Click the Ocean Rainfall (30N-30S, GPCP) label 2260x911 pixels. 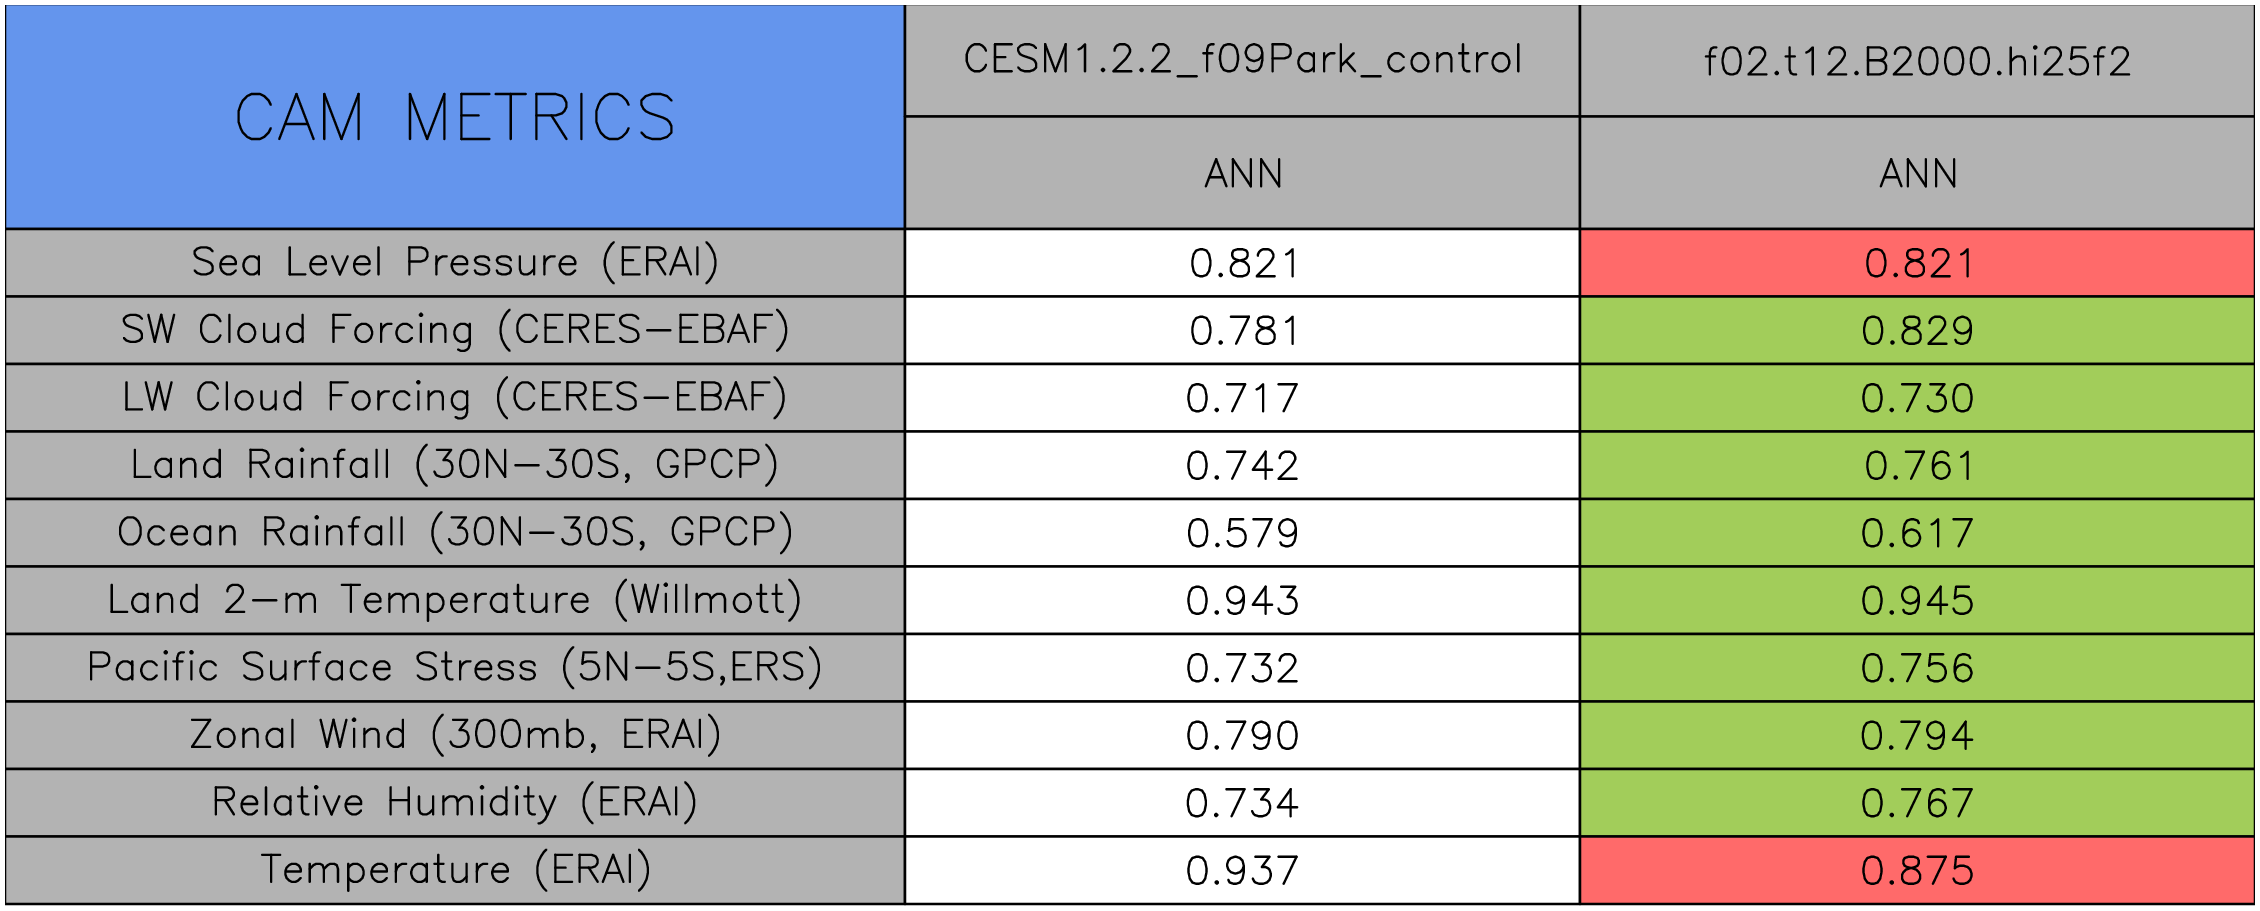pyautogui.click(x=455, y=533)
